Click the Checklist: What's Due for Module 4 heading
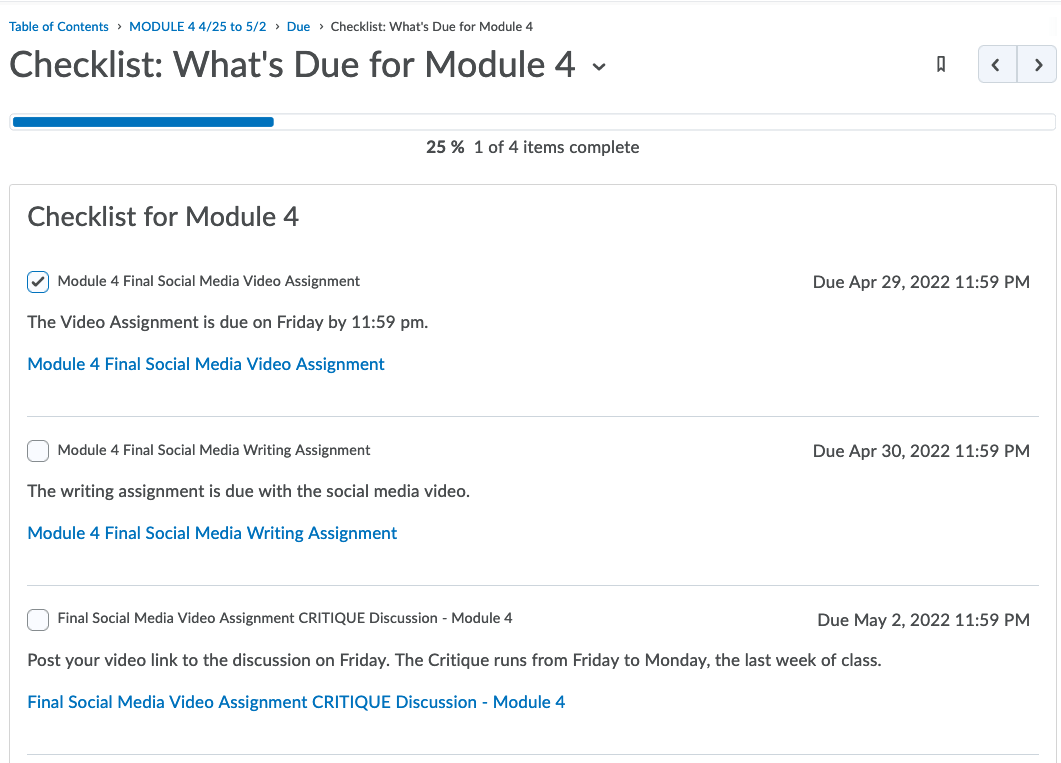Viewport: 1061px width, 763px height. [x=292, y=65]
